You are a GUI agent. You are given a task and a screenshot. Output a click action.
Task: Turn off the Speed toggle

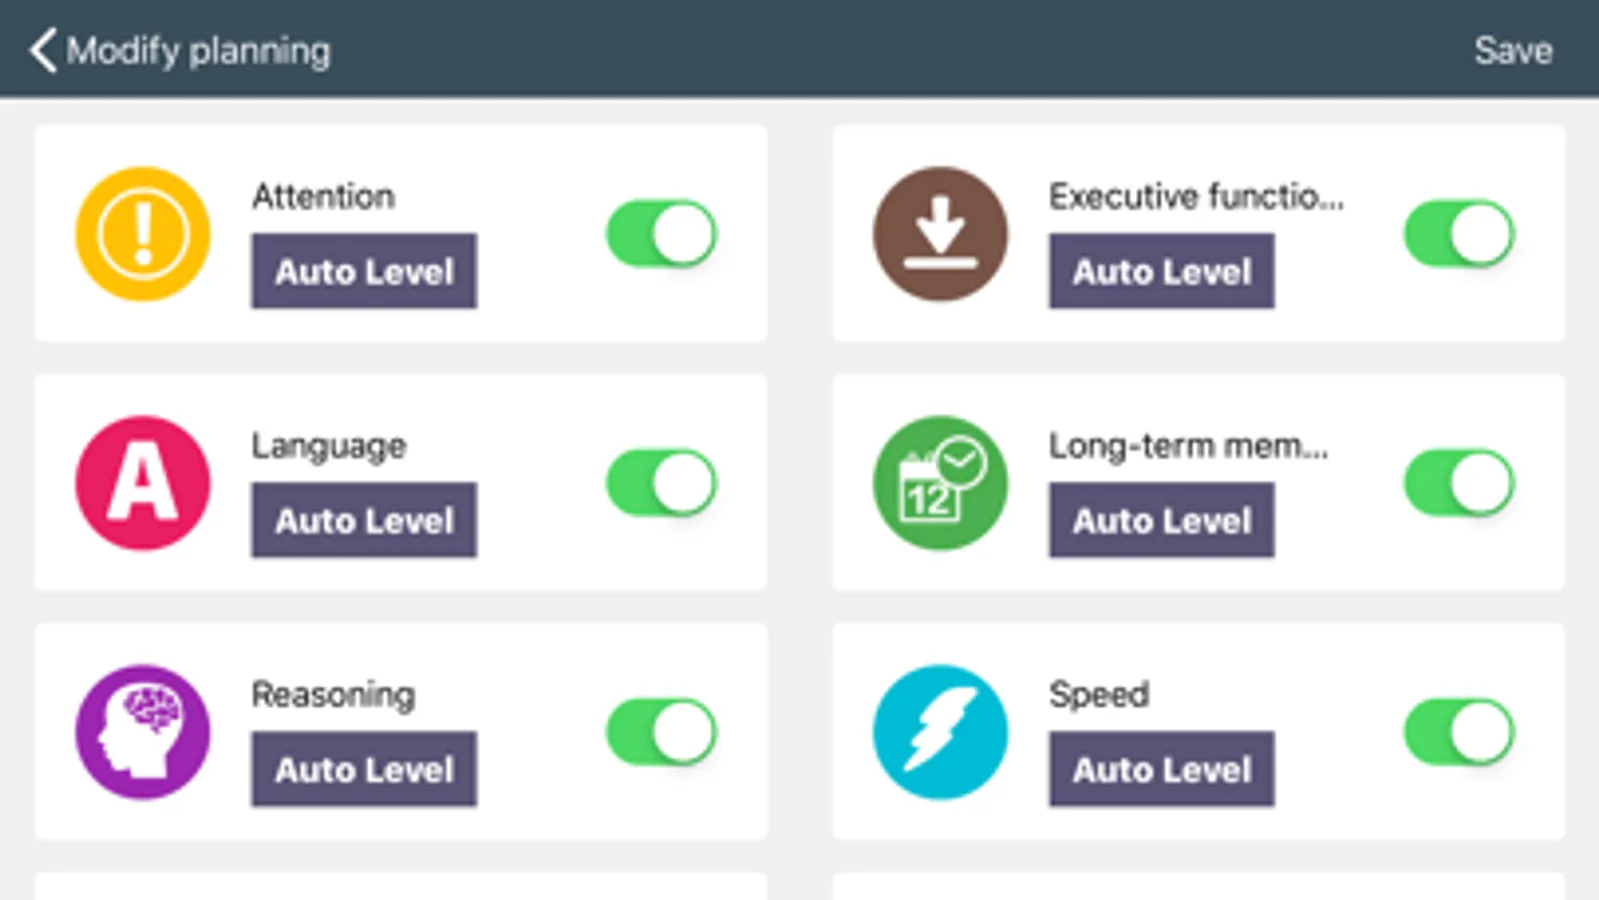(1459, 732)
